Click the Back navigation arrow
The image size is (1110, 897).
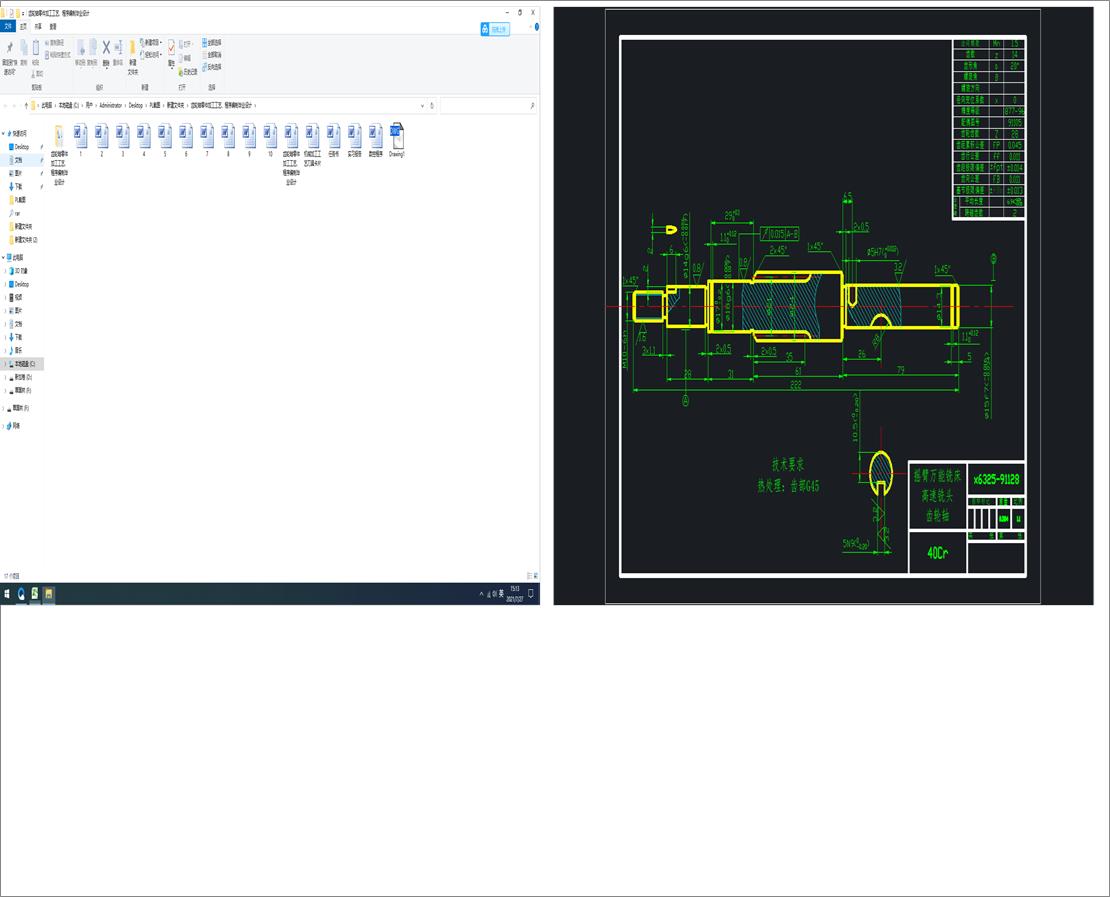pyautogui.click(x=6, y=105)
